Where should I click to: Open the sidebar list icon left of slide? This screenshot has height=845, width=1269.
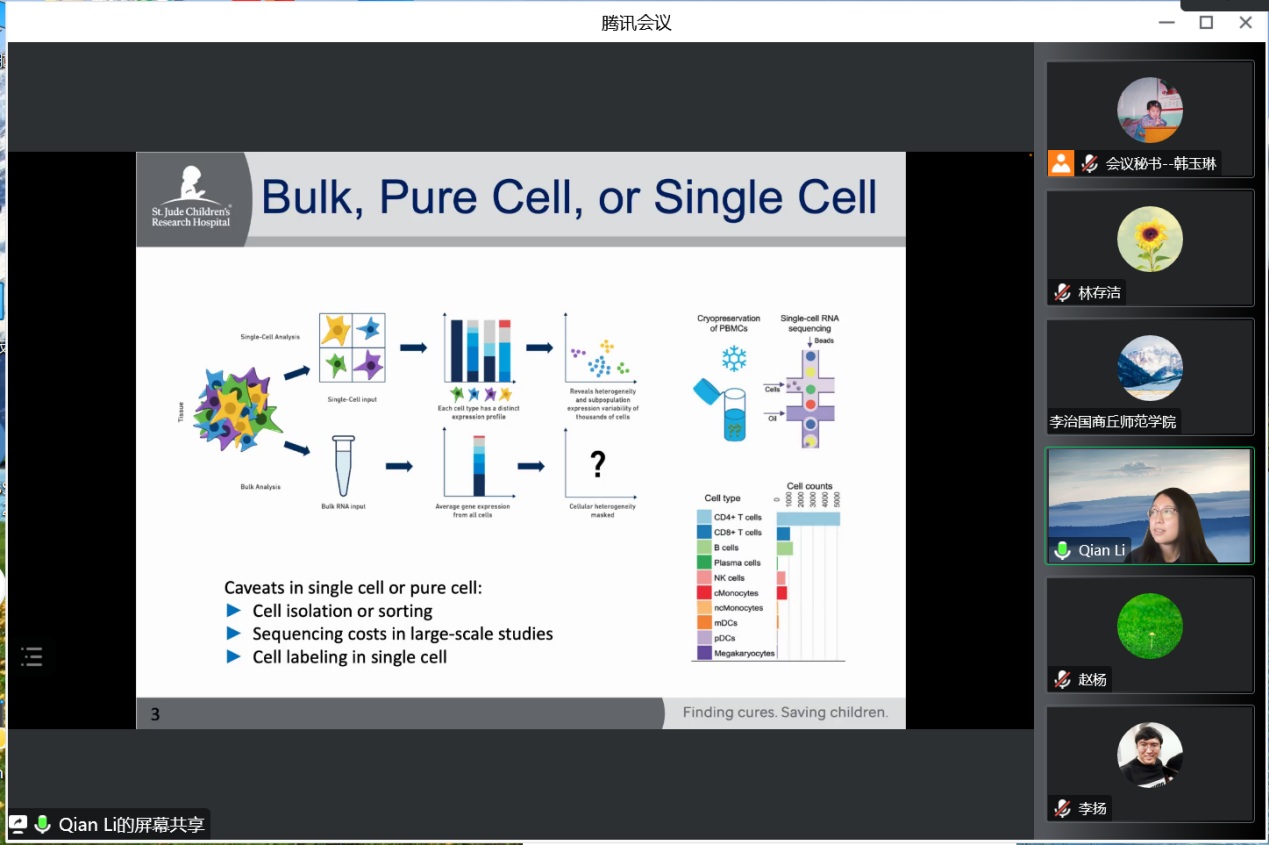coord(32,657)
